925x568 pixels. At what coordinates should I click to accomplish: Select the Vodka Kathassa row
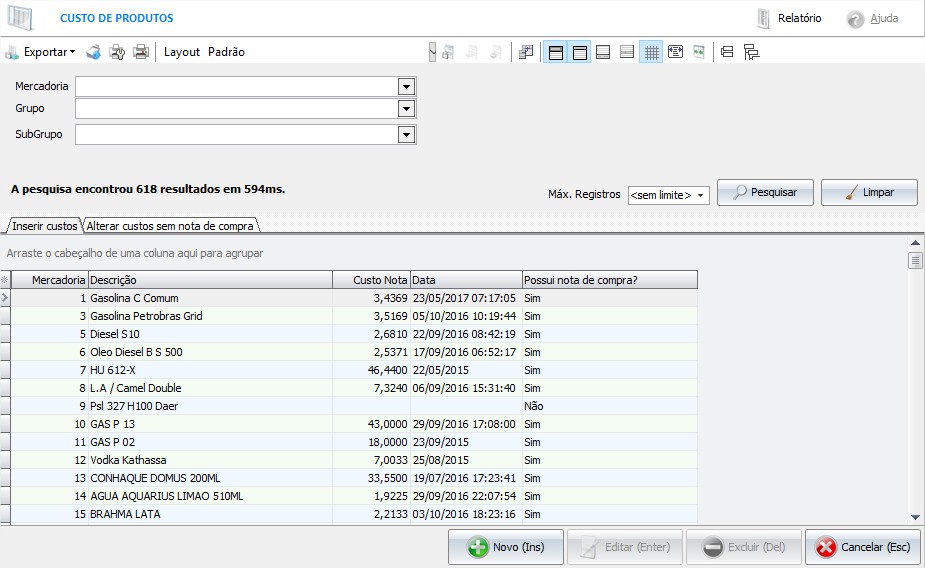(354, 460)
